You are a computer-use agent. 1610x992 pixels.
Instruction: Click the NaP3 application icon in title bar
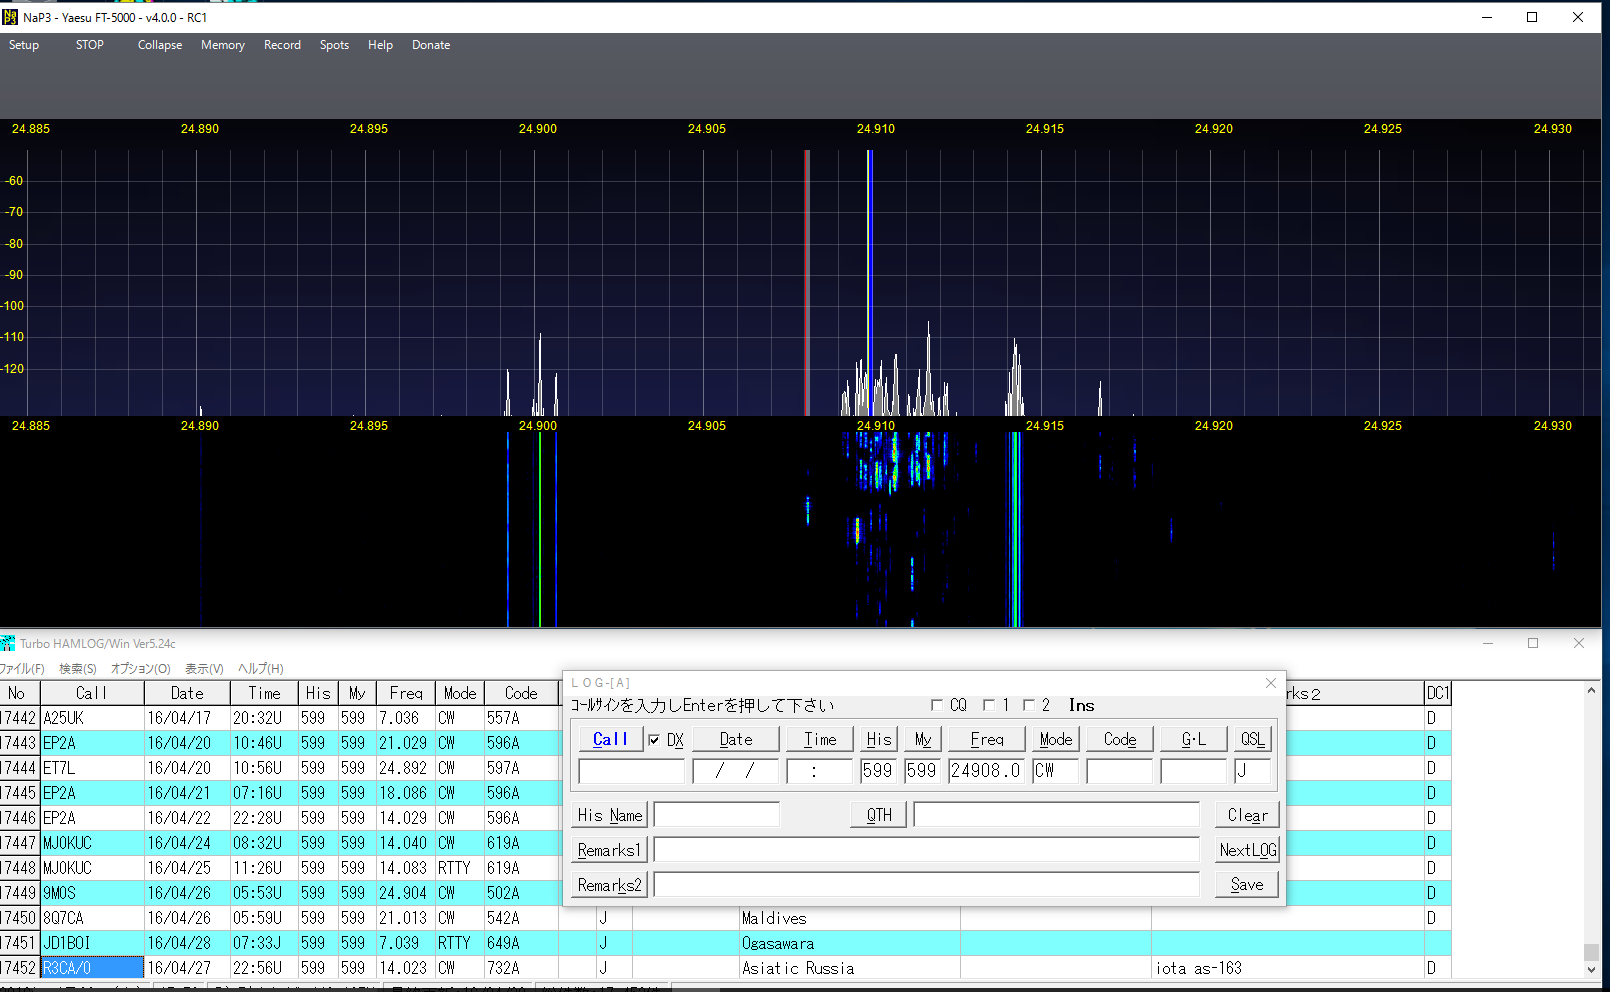pyautogui.click(x=10, y=17)
